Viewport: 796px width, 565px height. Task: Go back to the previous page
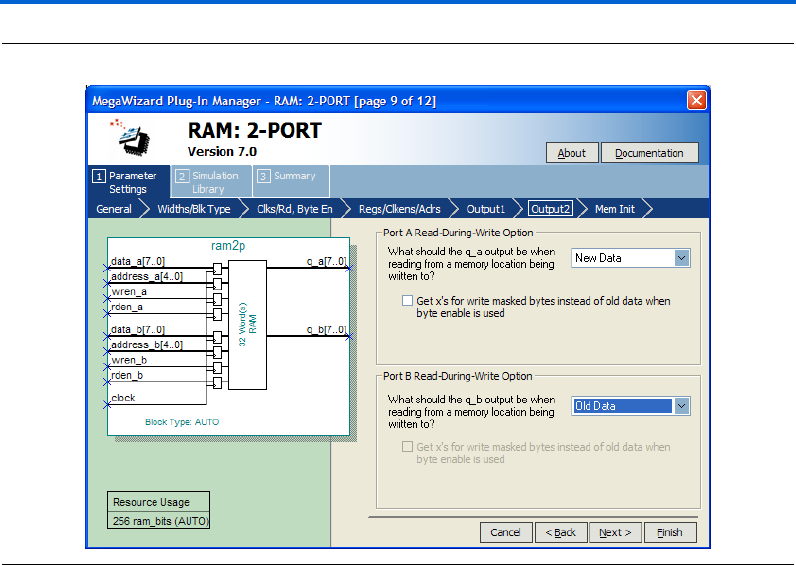point(561,533)
